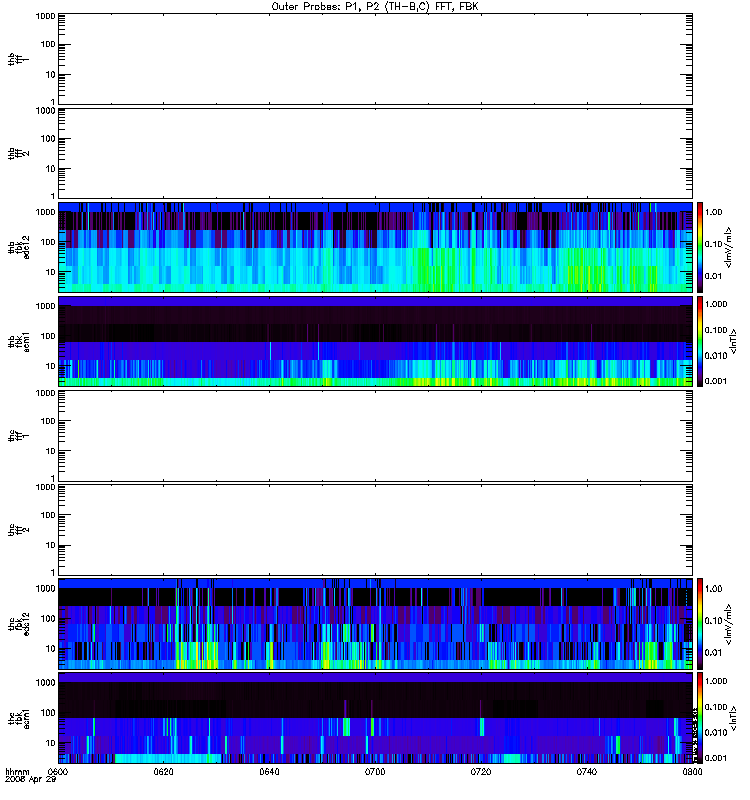Click the '0.10' tick on thb edc12 color bar
750x800 pixels.
tap(713, 244)
